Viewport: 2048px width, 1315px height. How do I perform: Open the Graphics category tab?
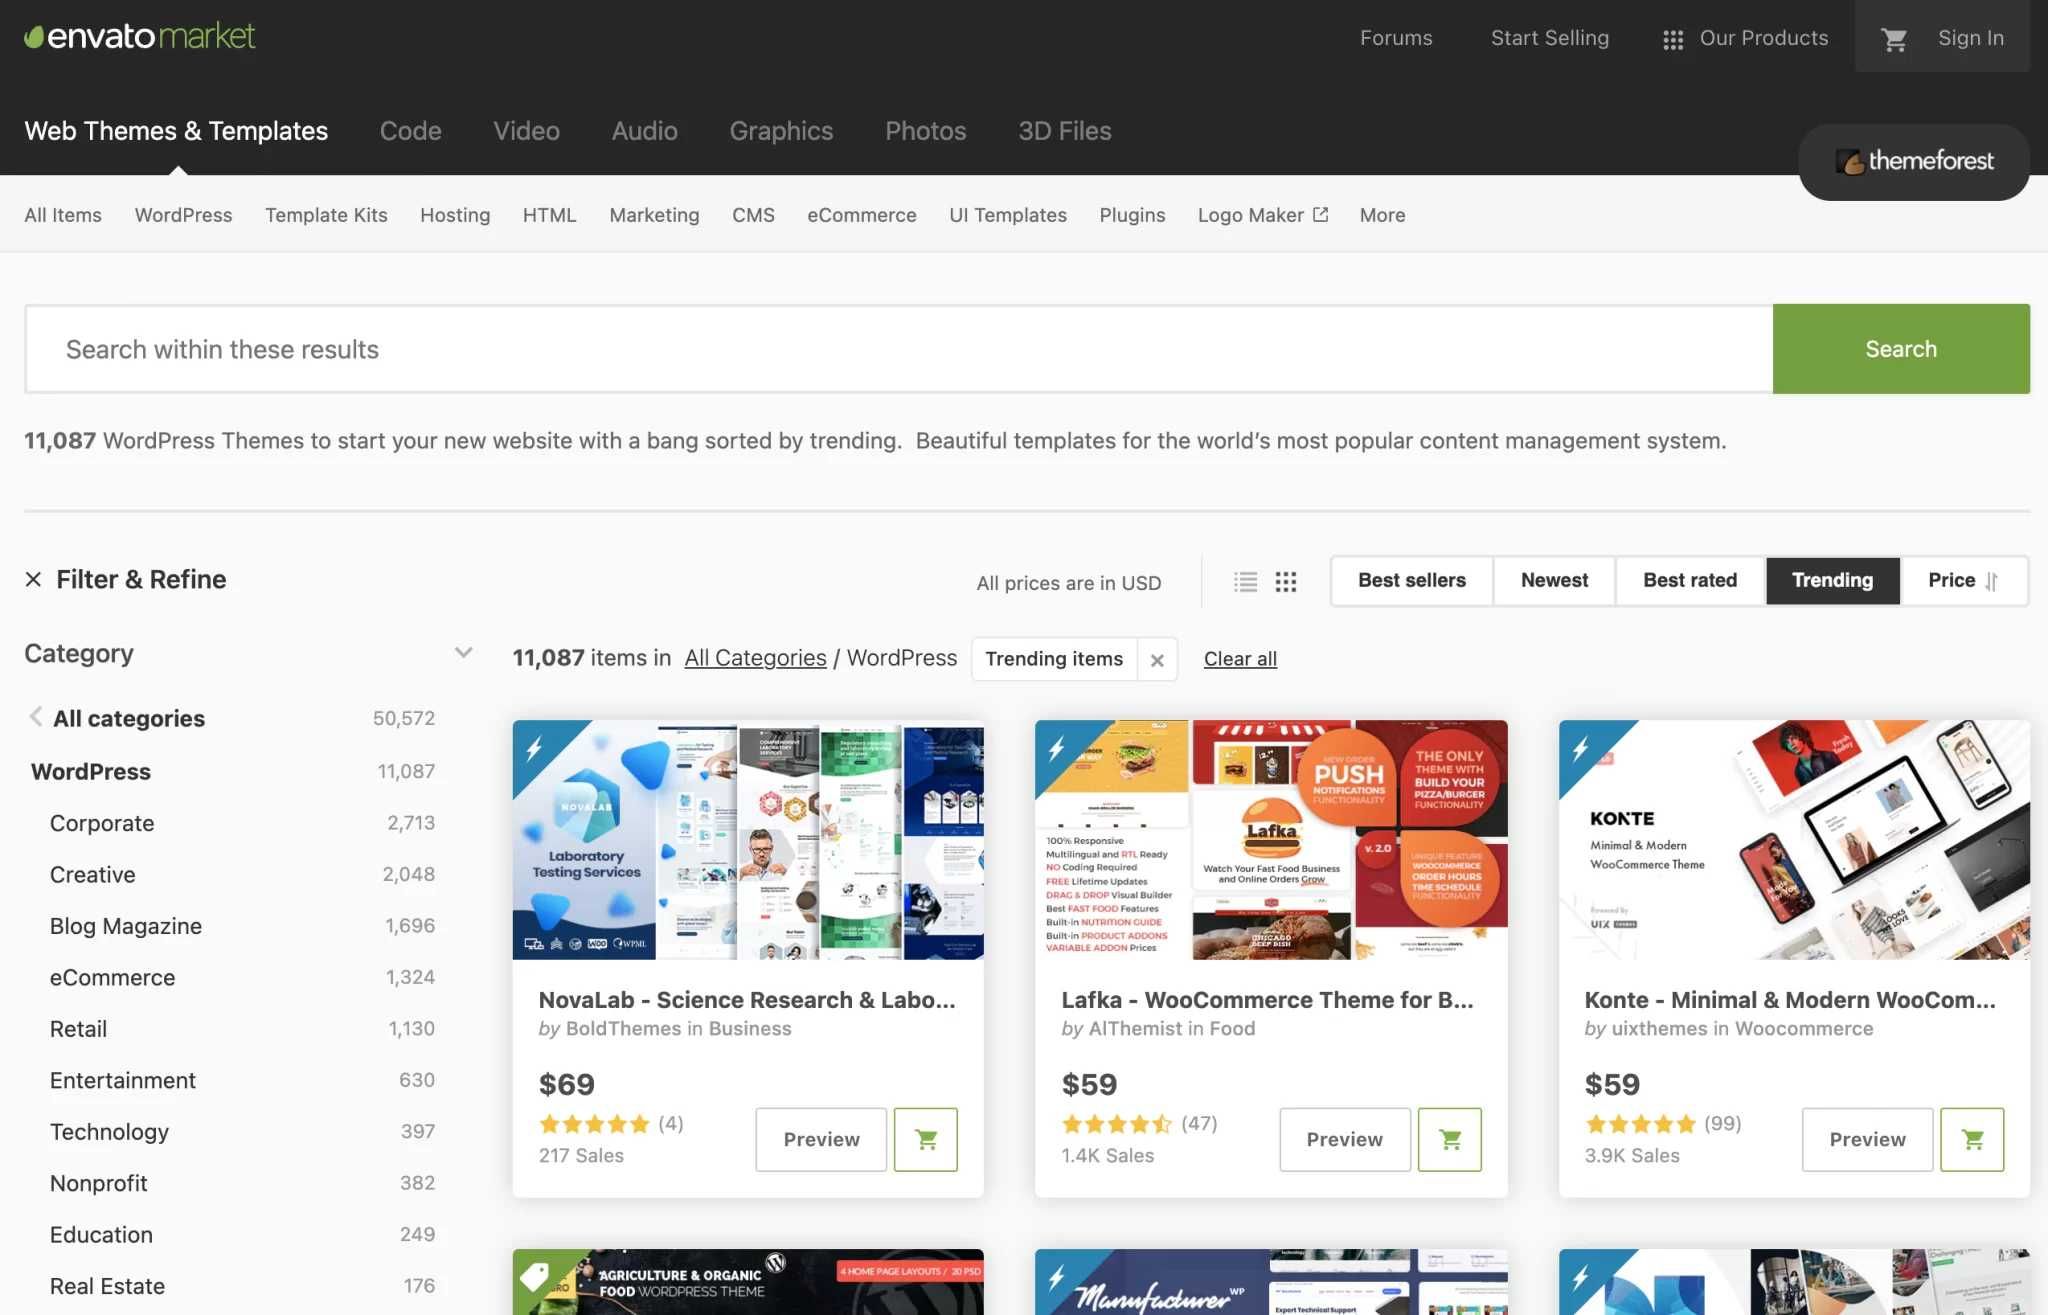(x=781, y=131)
